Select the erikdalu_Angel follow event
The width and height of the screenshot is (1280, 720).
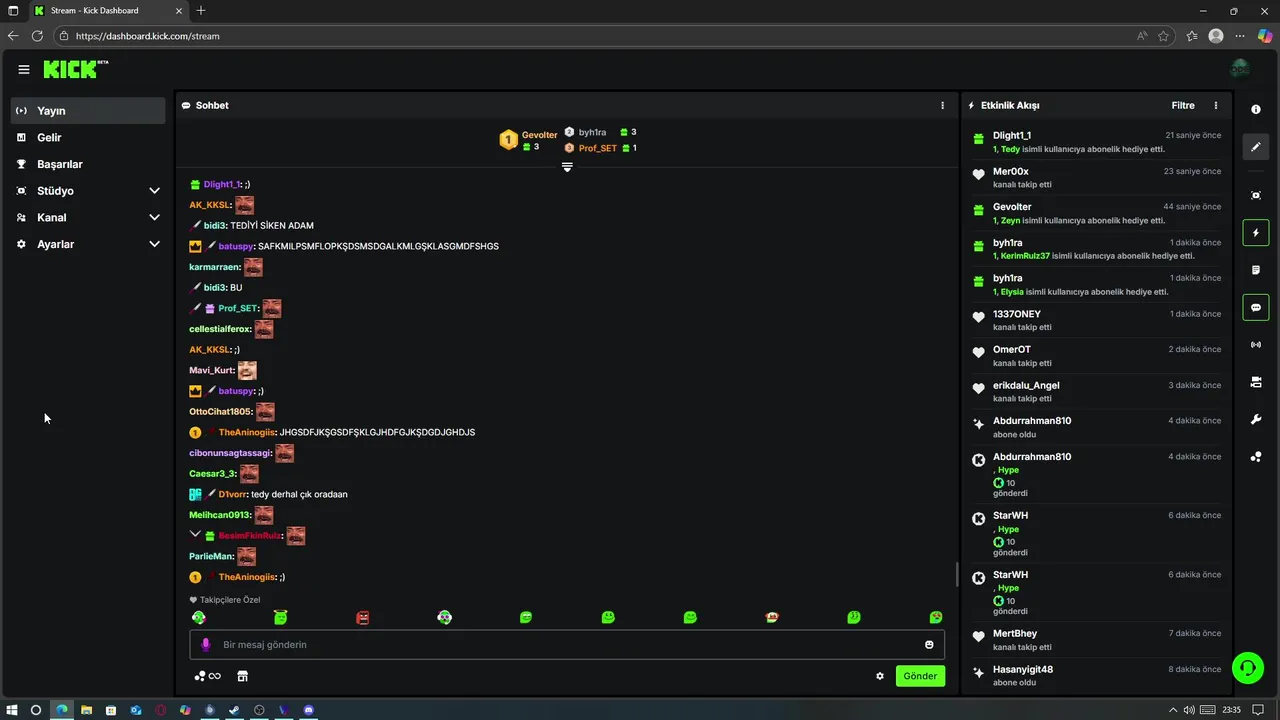coord(1096,391)
